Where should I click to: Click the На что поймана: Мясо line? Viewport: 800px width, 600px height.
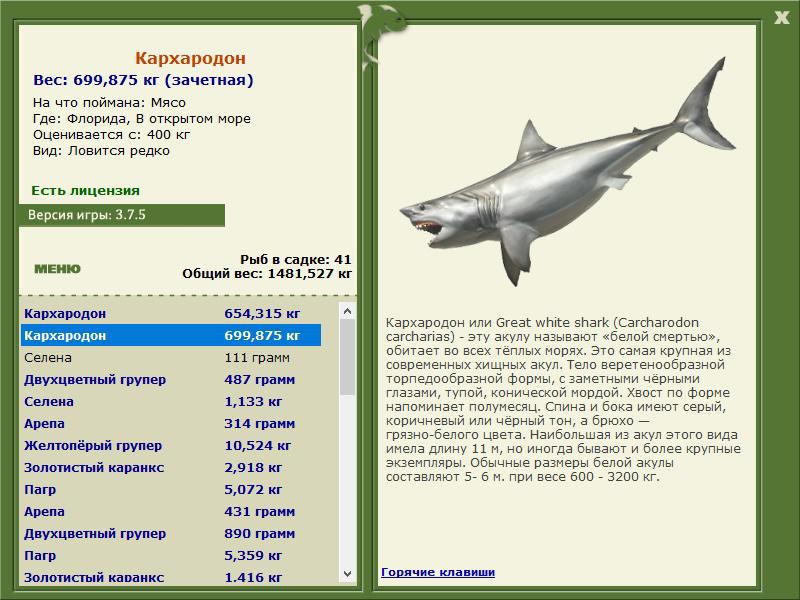tap(109, 103)
